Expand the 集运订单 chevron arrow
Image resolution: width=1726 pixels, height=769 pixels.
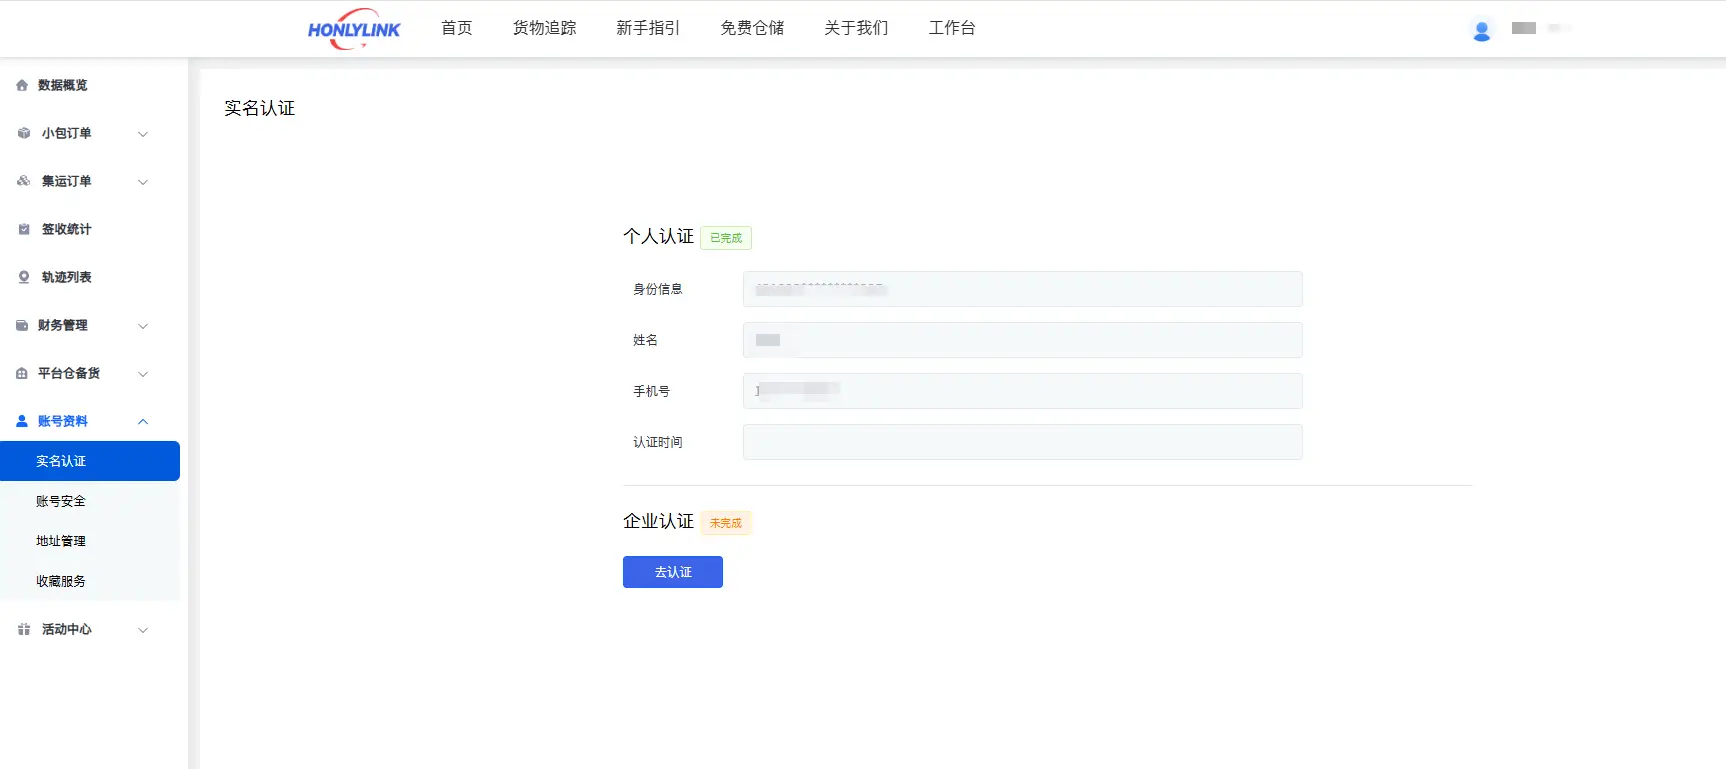coord(143,182)
